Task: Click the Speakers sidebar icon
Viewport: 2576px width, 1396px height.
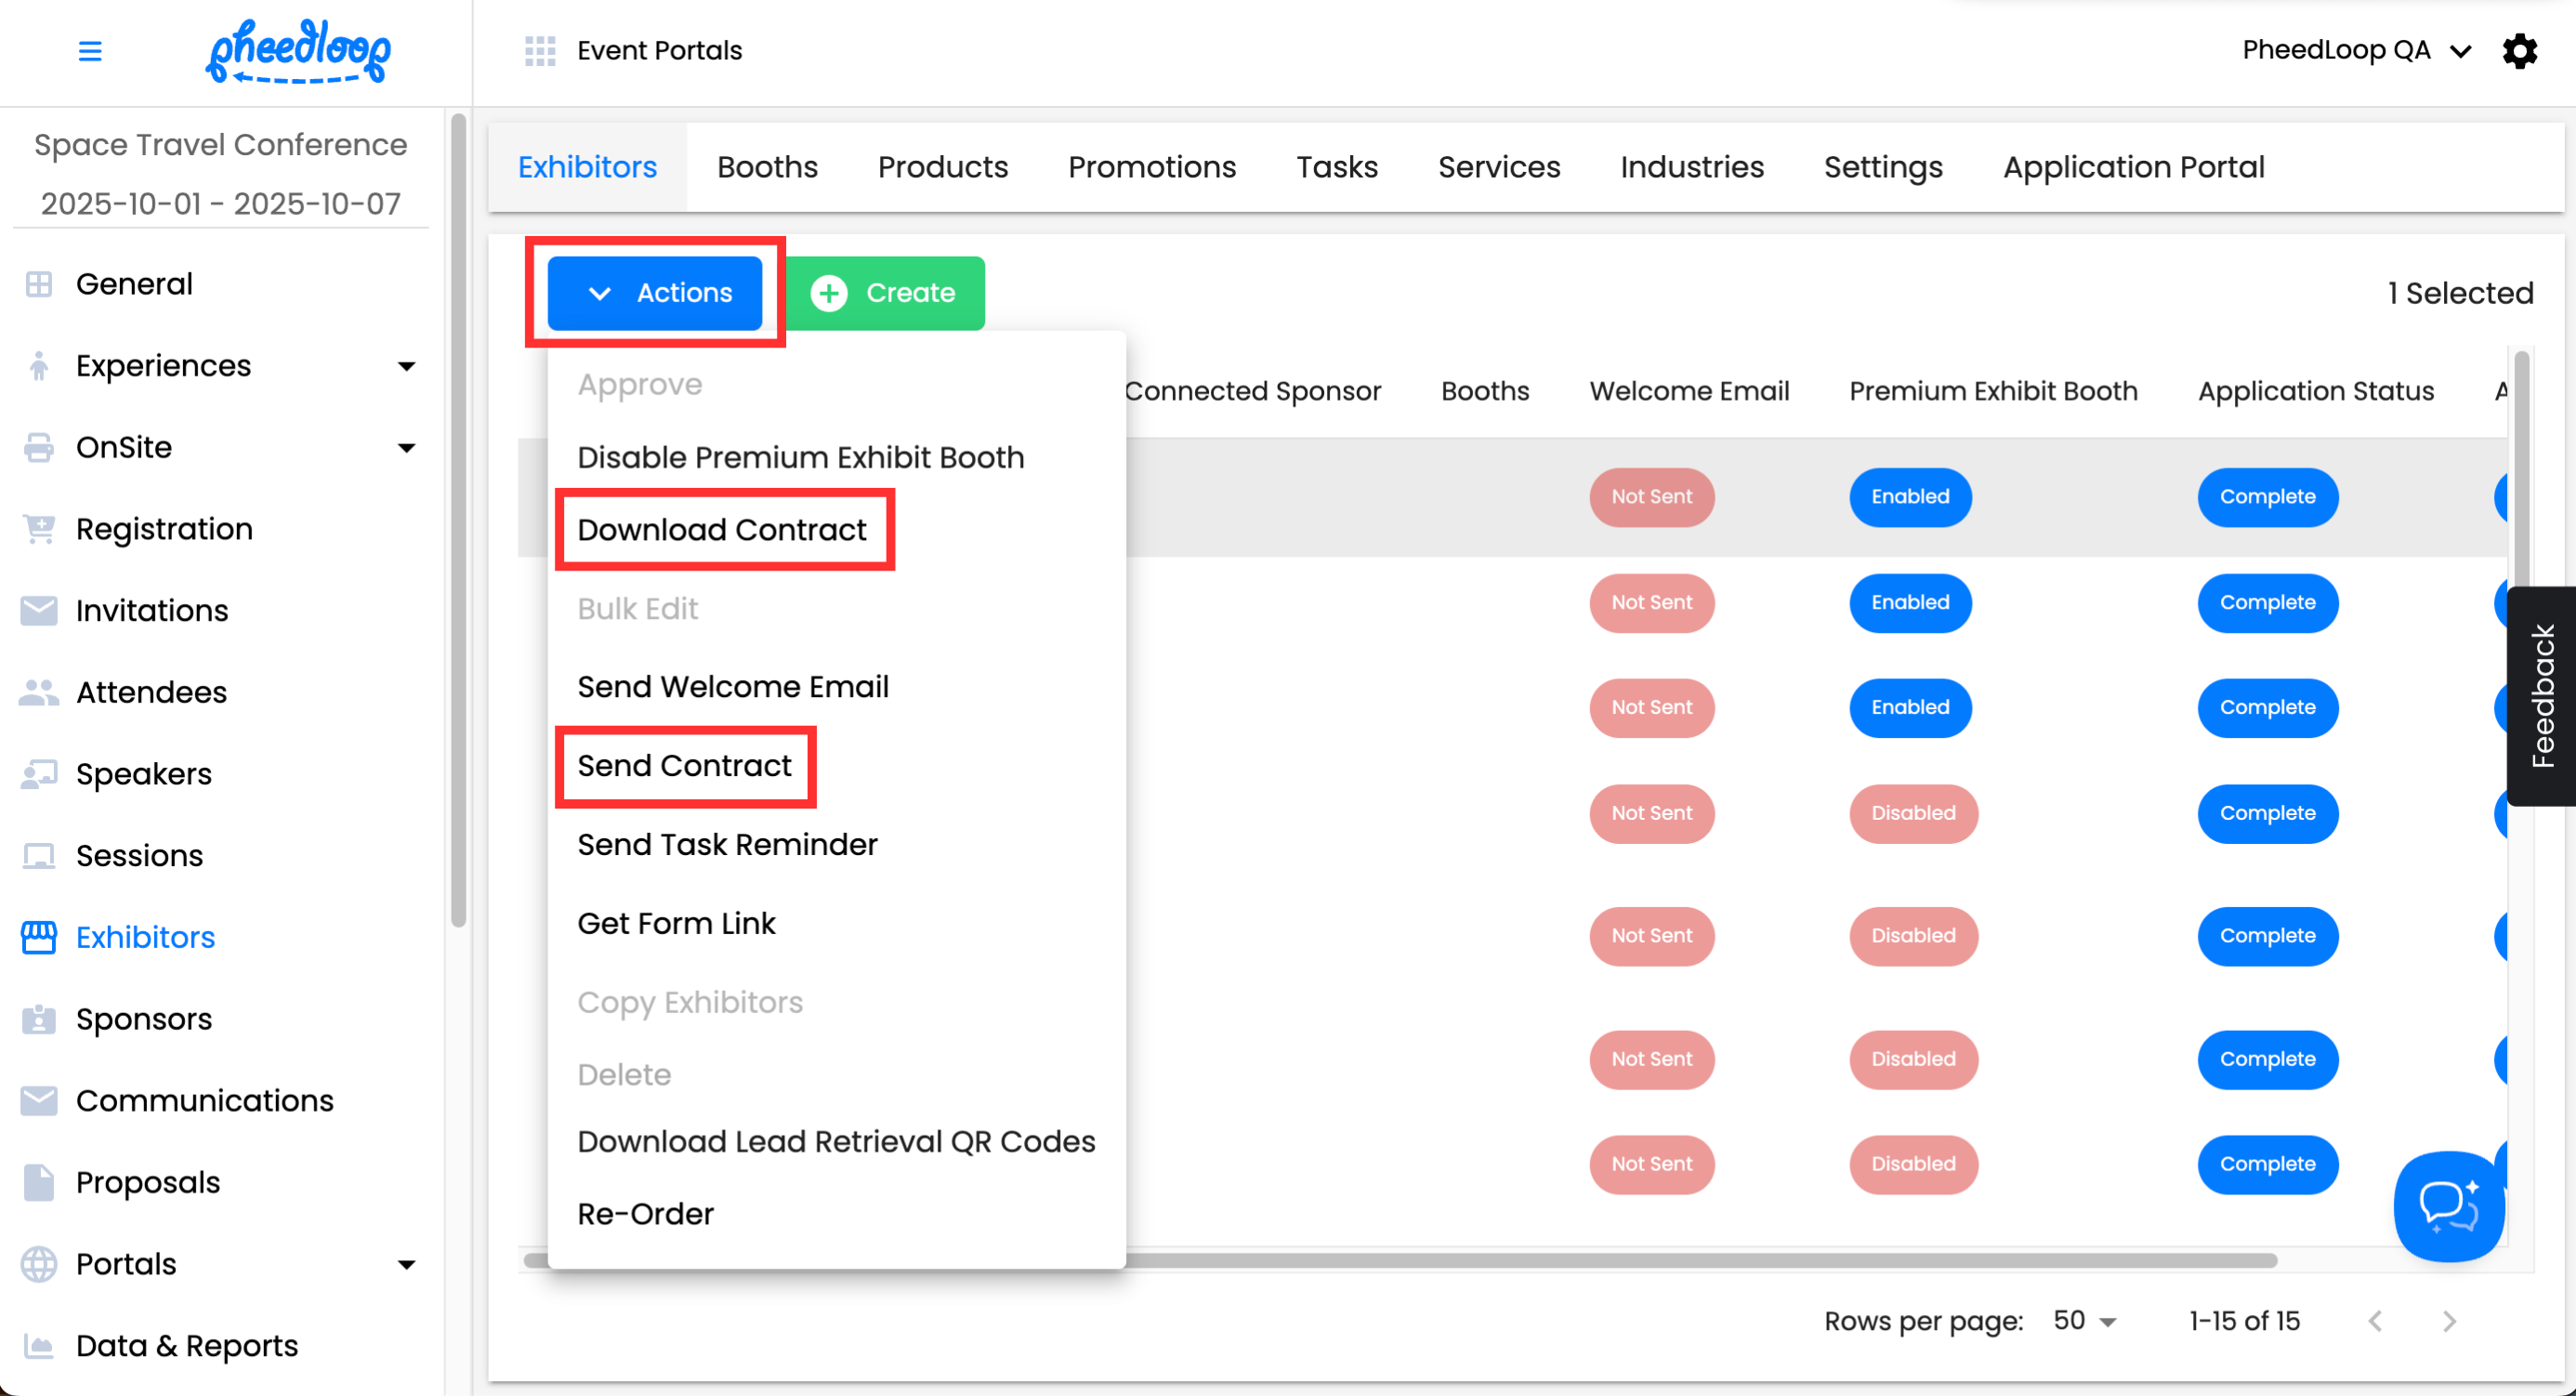Action: [x=39, y=774]
